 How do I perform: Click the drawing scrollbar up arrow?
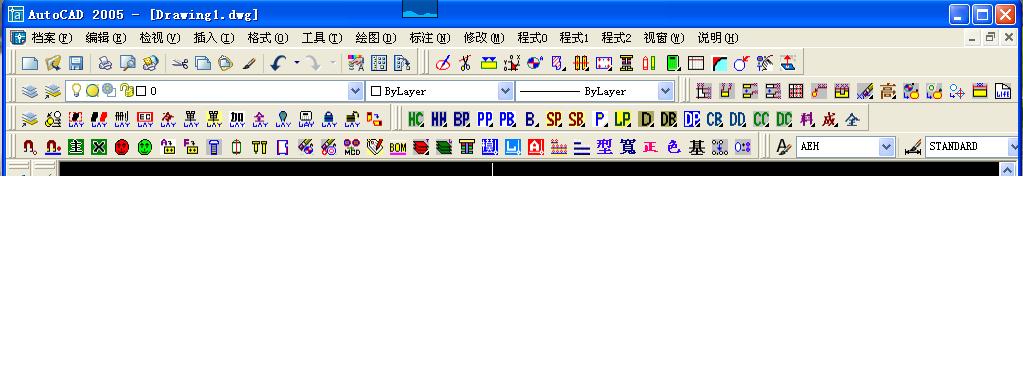[1007, 170]
